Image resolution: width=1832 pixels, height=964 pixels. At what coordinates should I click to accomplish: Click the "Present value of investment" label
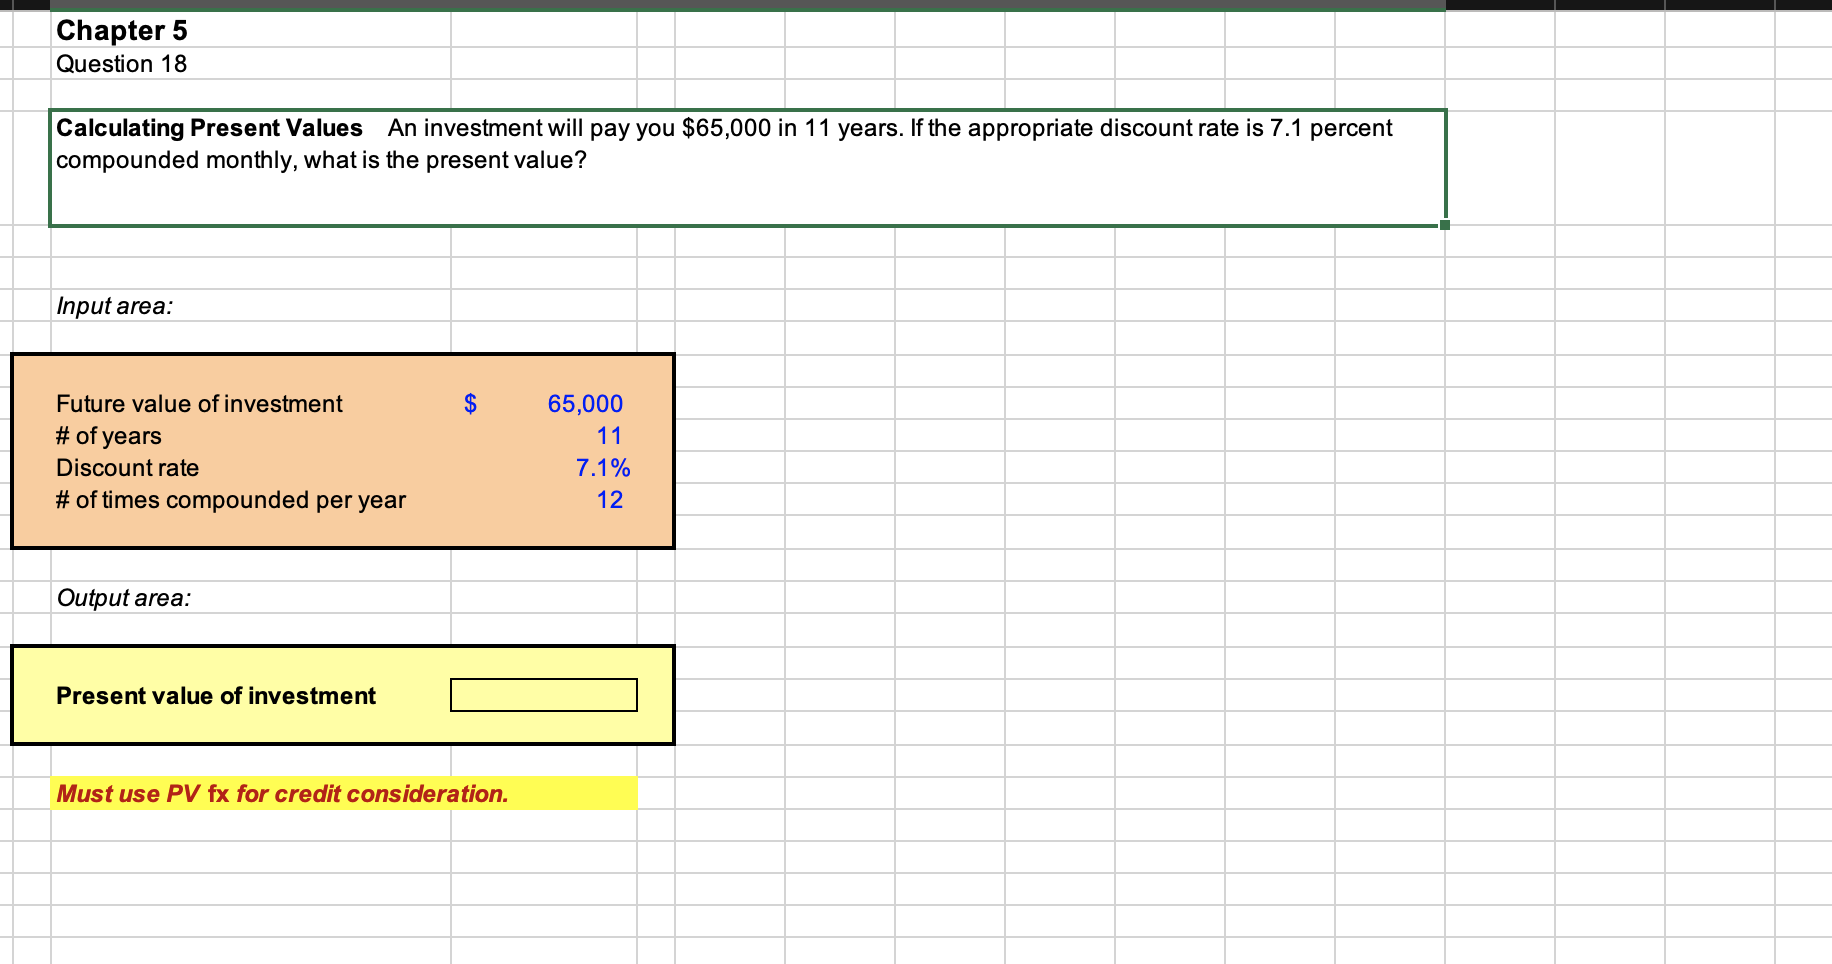click(216, 695)
